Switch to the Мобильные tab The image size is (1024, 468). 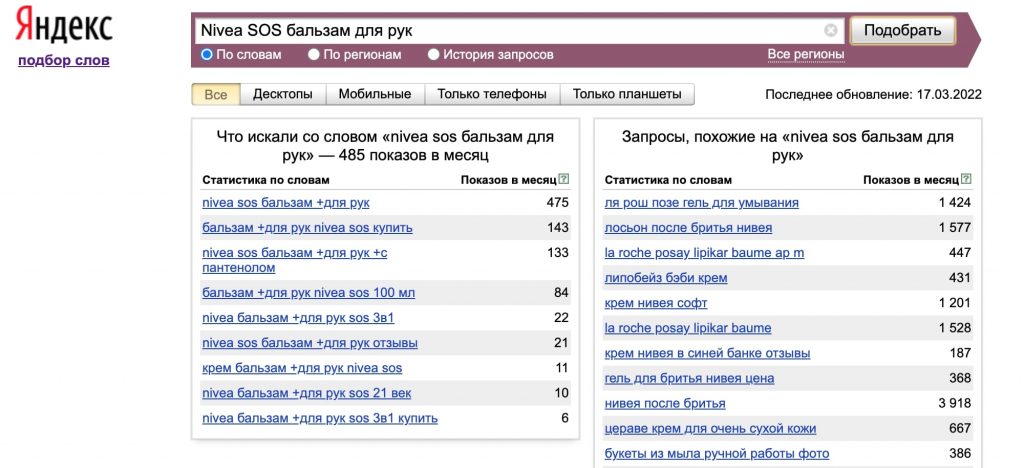tap(375, 94)
